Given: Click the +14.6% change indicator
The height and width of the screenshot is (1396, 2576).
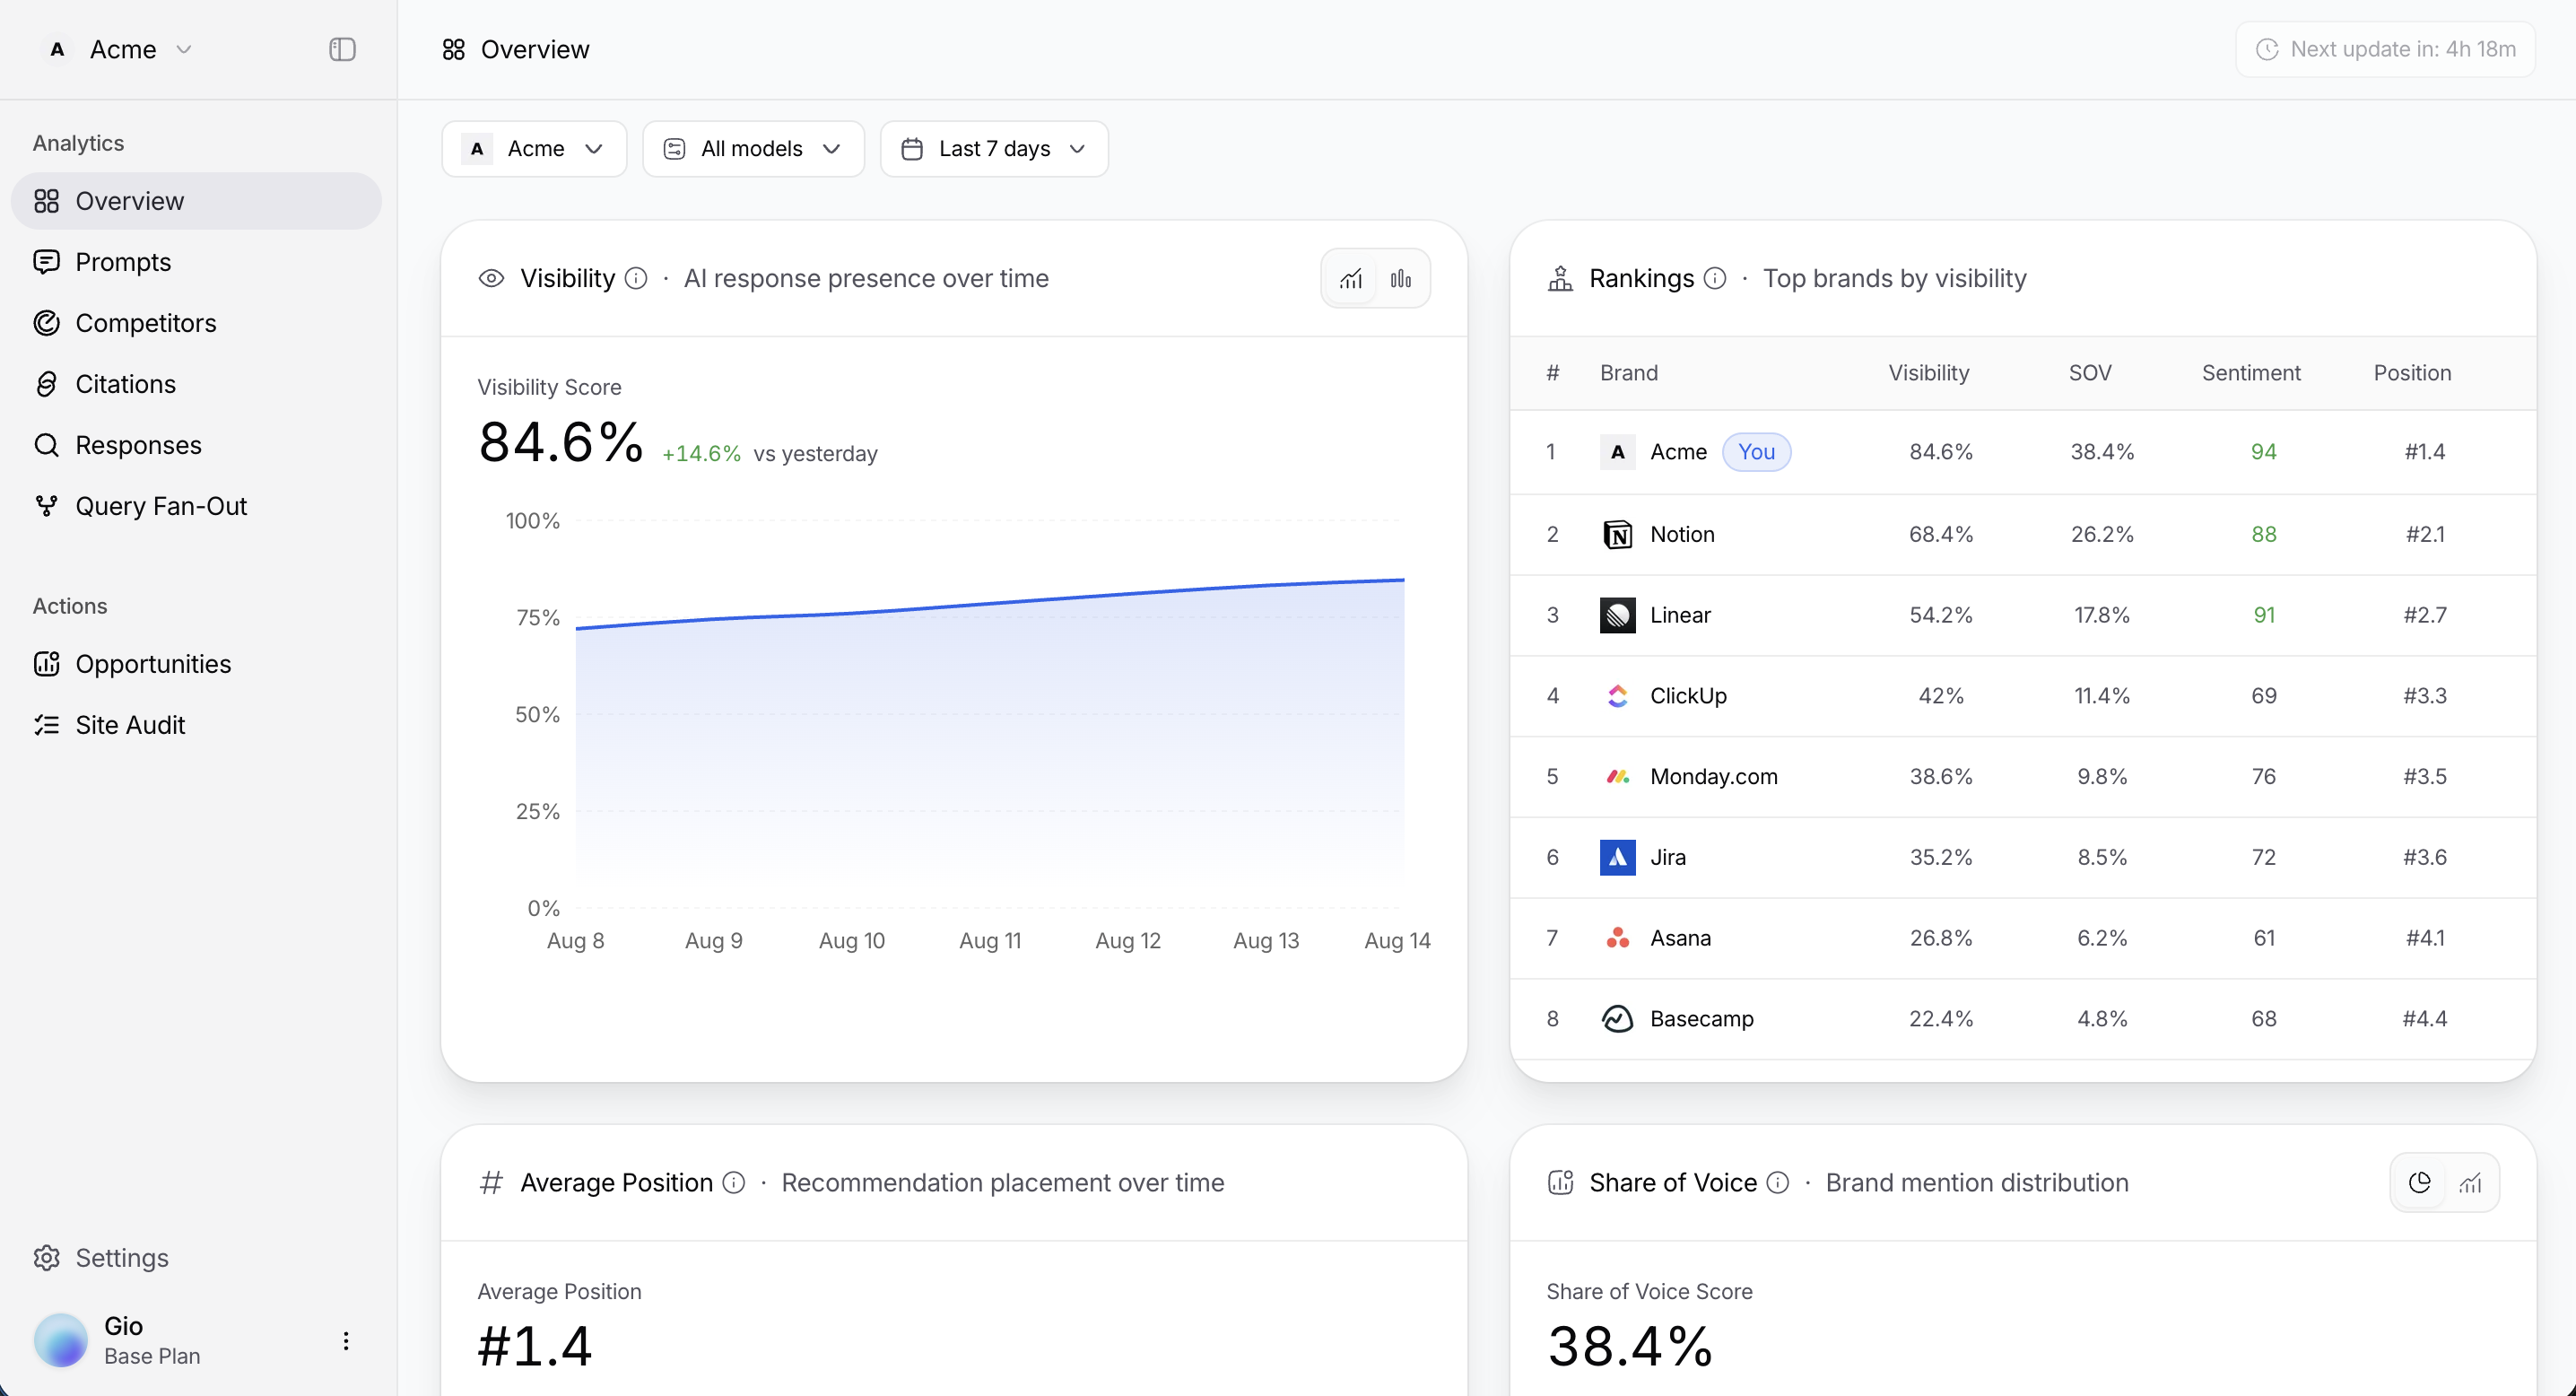Looking at the screenshot, I should coord(701,454).
